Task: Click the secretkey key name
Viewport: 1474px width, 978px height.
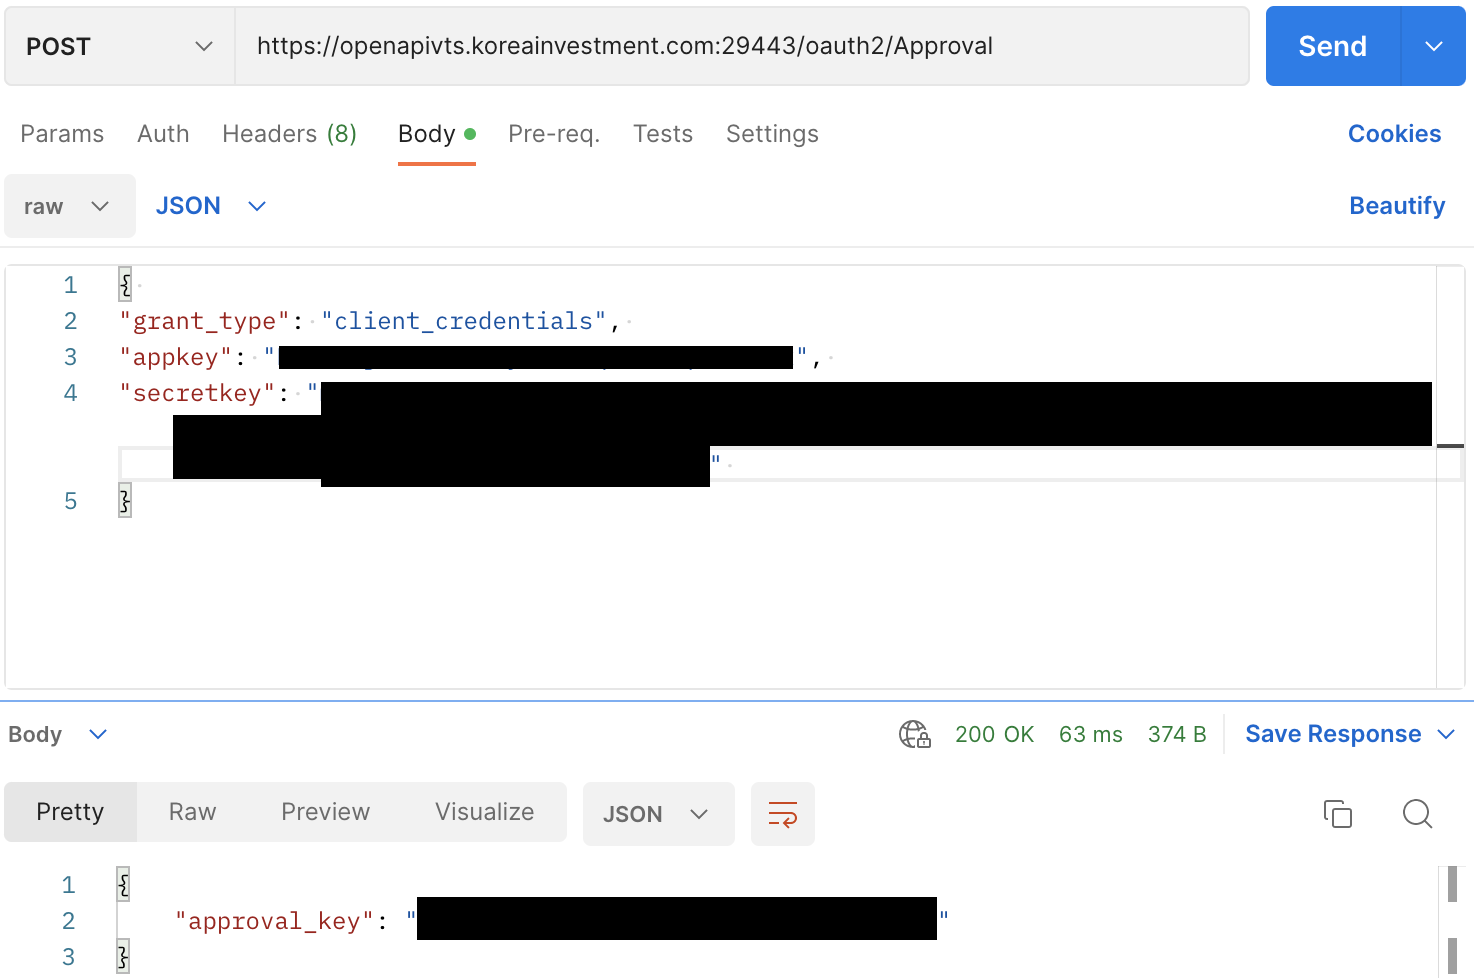Action: [197, 393]
